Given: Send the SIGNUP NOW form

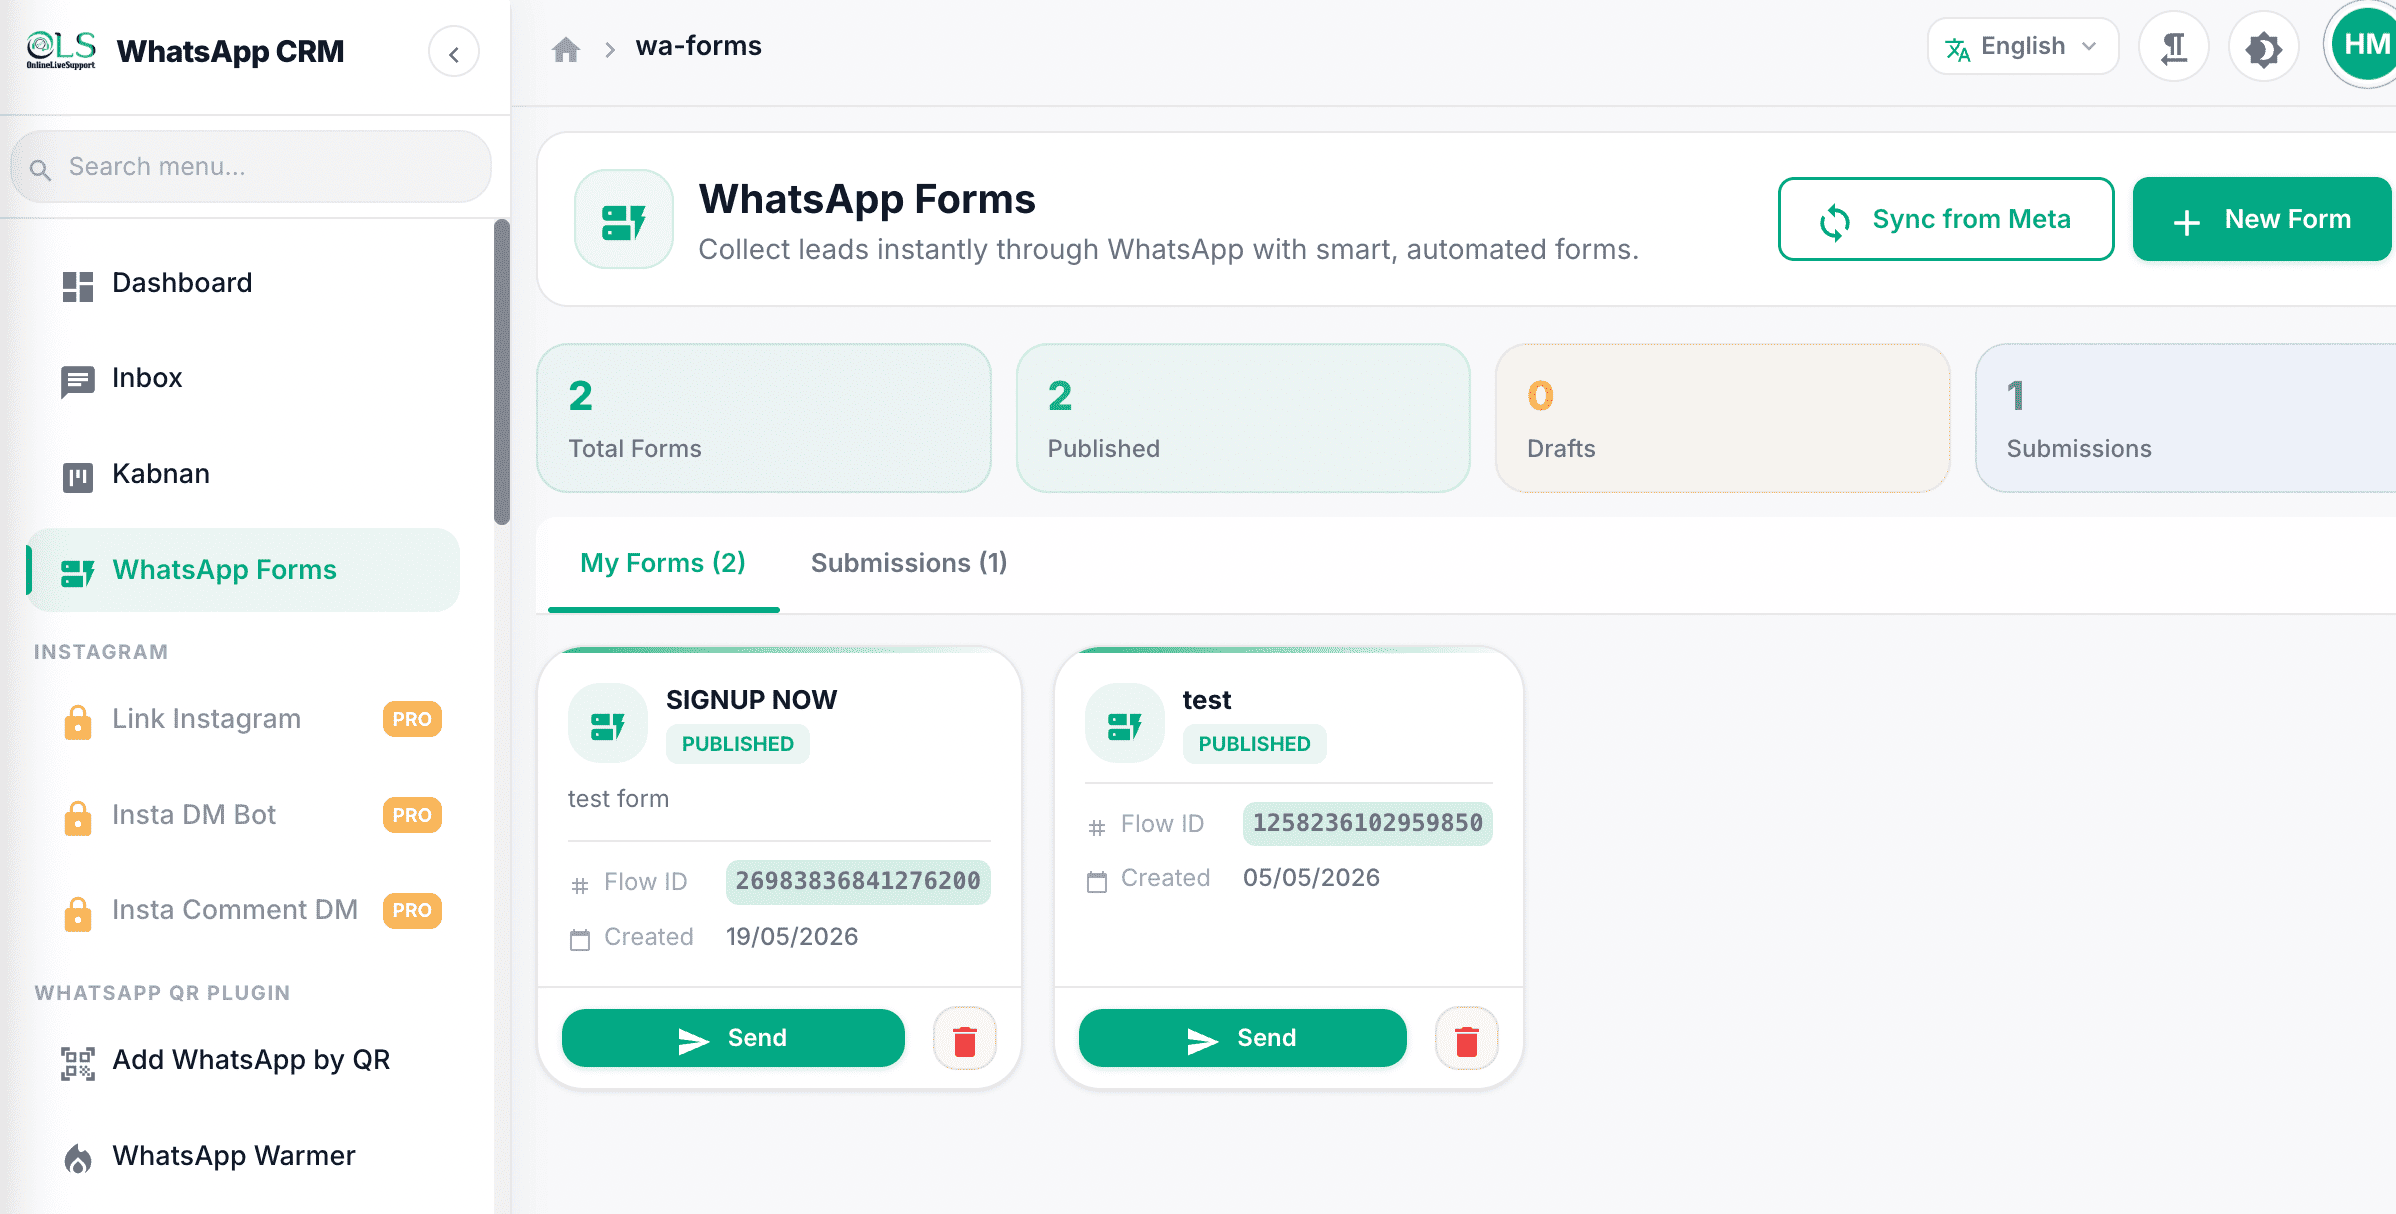Looking at the screenshot, I should tap(733, 1038).
